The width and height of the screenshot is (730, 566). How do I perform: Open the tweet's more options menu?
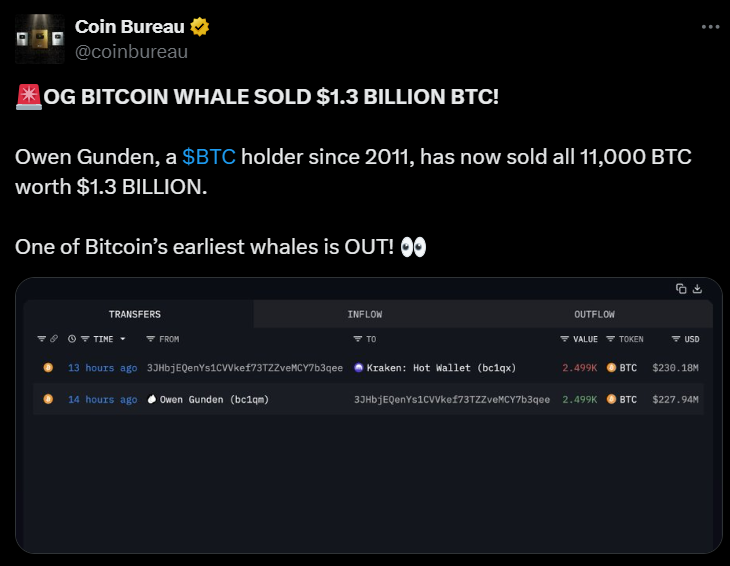tap(710, 27)
